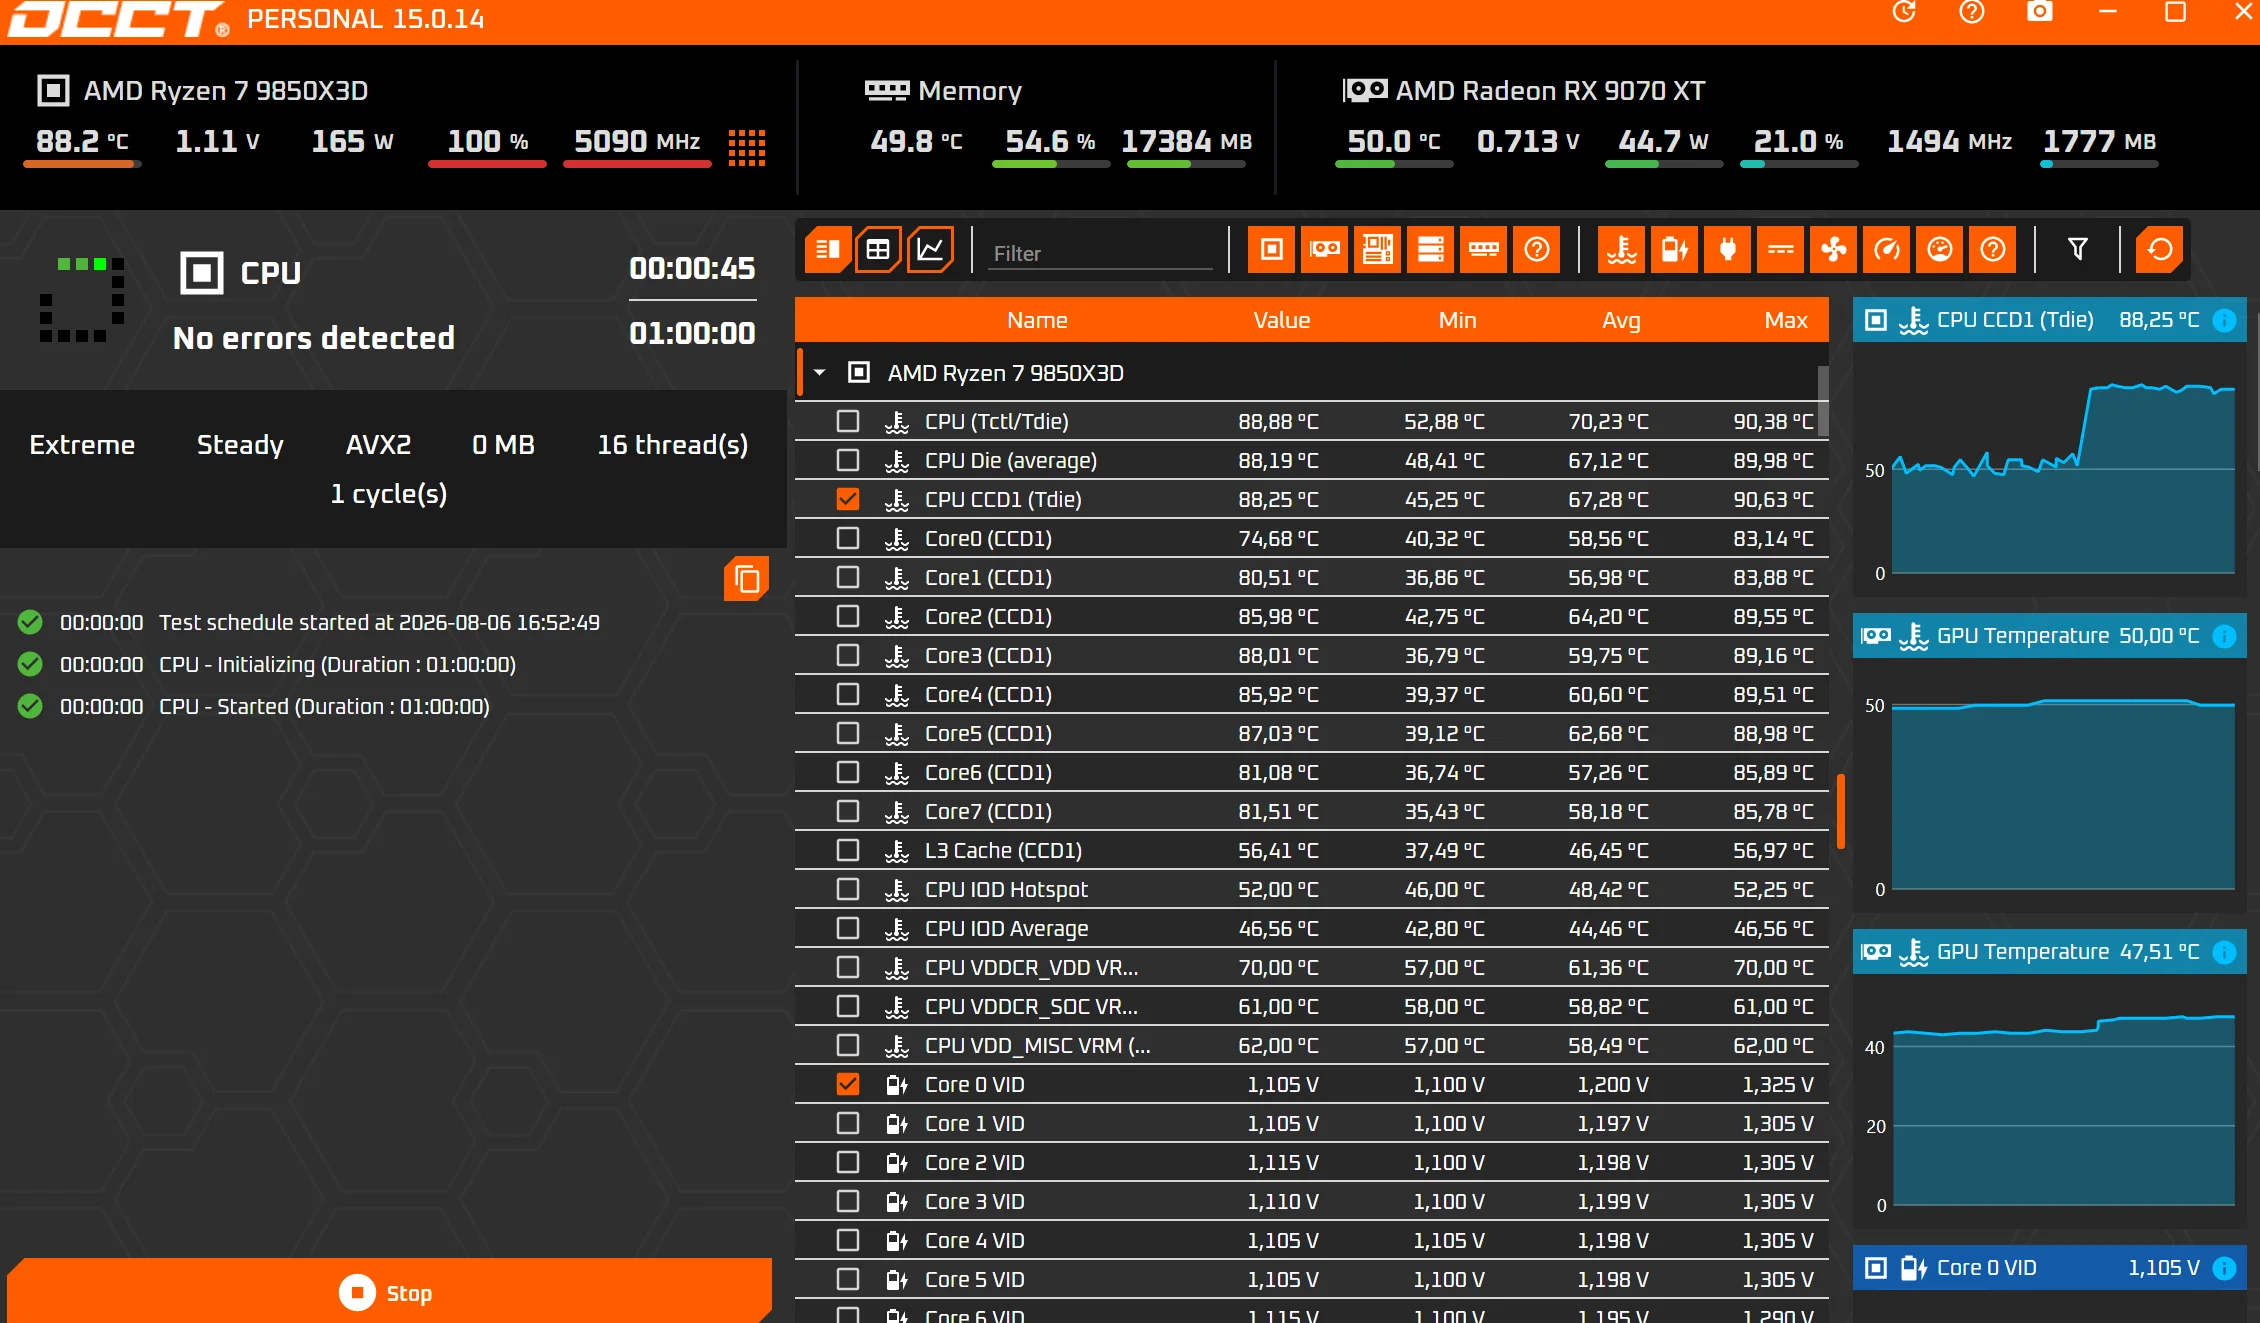Open info for the Core 0 VID graph
The width and height of the screenshot is (2260, 1323).
point(2225,1268)
